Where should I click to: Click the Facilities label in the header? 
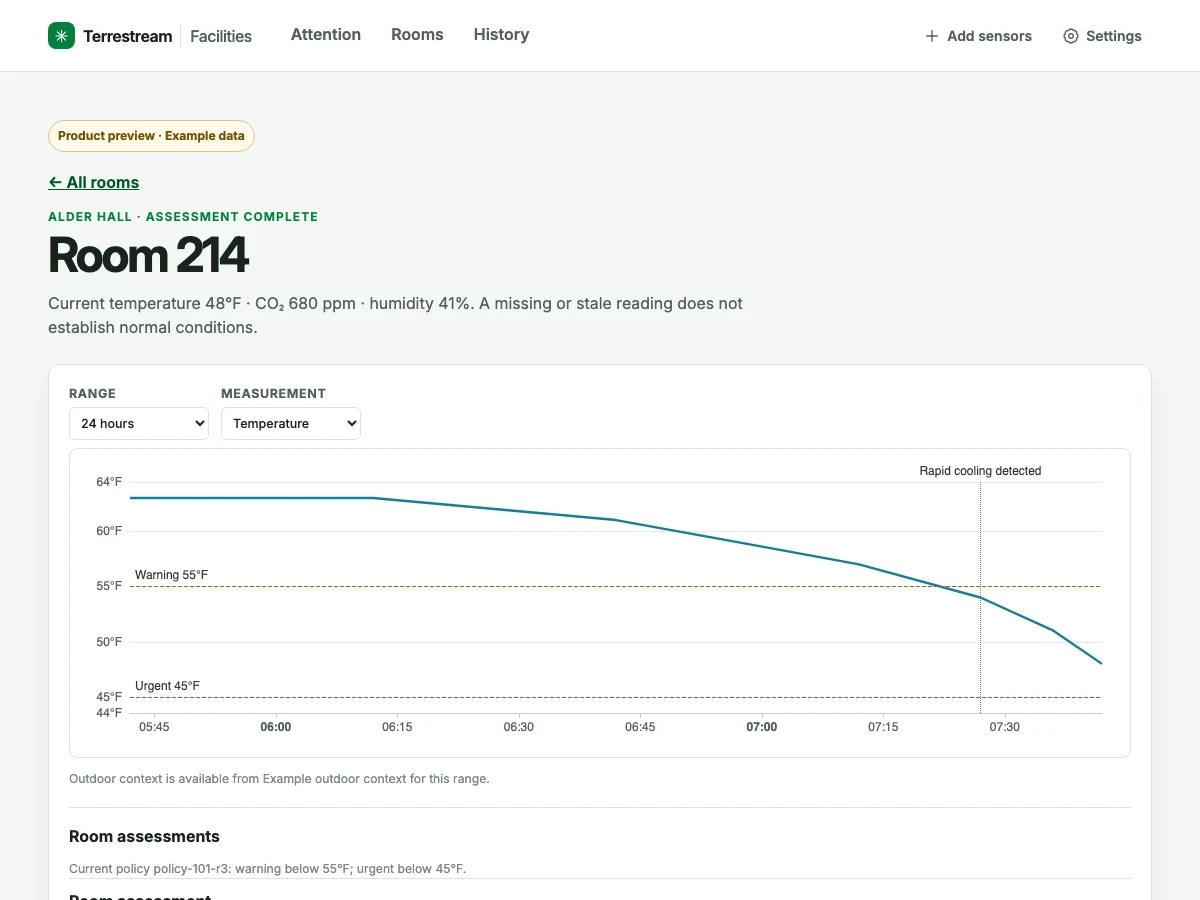click(x=221, y=36)
